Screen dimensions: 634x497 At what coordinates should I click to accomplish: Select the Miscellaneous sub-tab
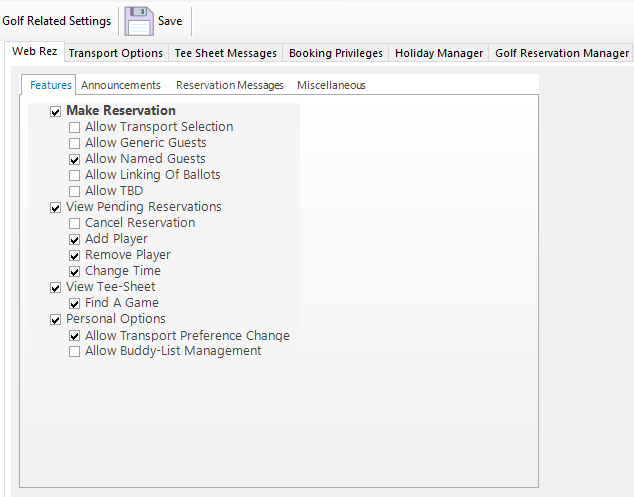(x=331, y=85)
